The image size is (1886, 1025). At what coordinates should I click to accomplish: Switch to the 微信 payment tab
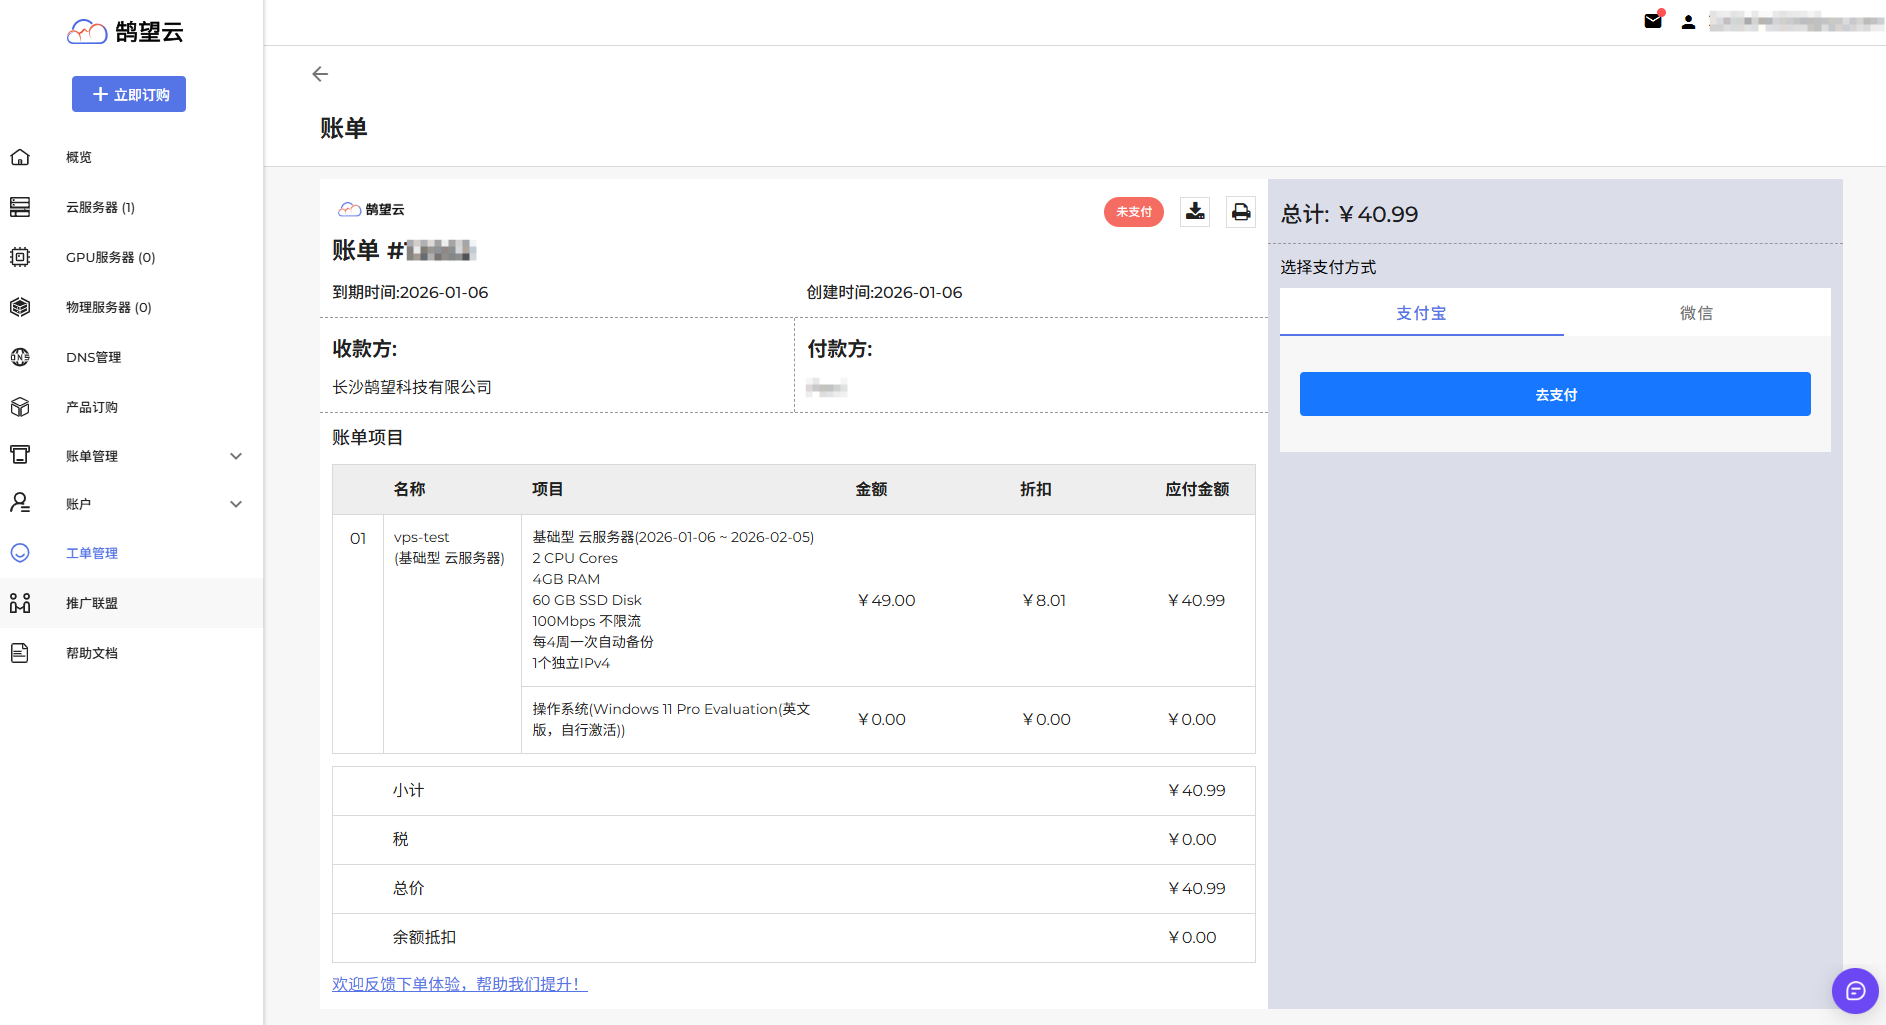click(1696, 313)
